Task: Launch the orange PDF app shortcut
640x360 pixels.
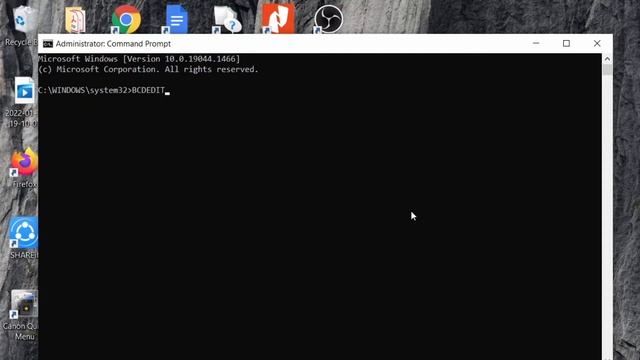Action: click(278, 18)
